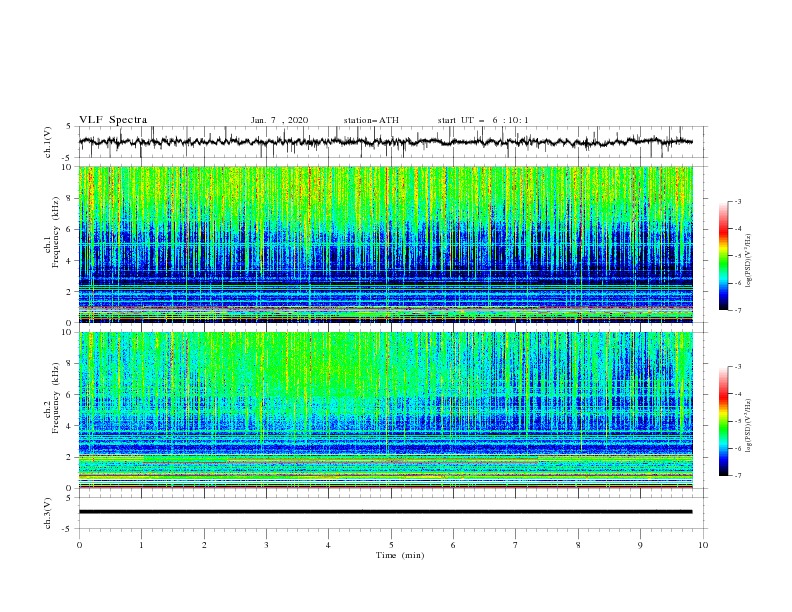Viewport: 792px width, 612px height.
Task: Click the ch.3 voltage flat trace line
Action: (385, 512)
